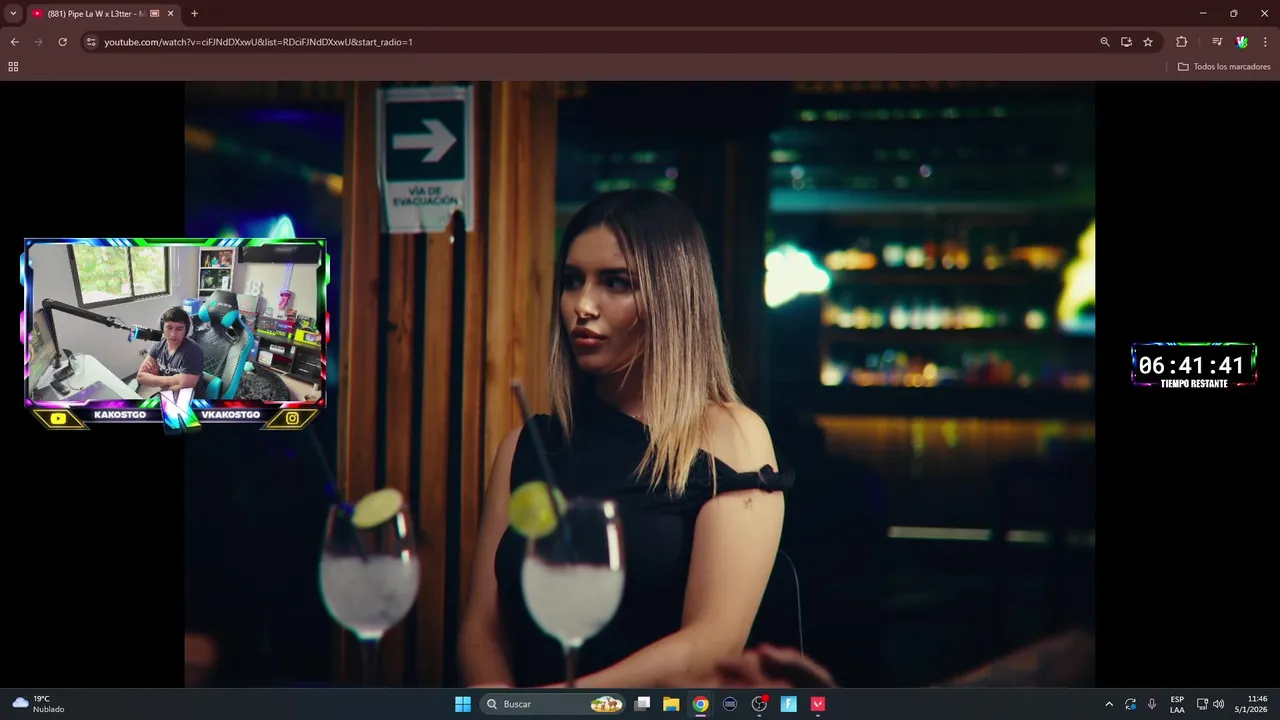Open the Chrome three-dot menu
This screenshot has width=1280, height=720.
coord(1266,42)
